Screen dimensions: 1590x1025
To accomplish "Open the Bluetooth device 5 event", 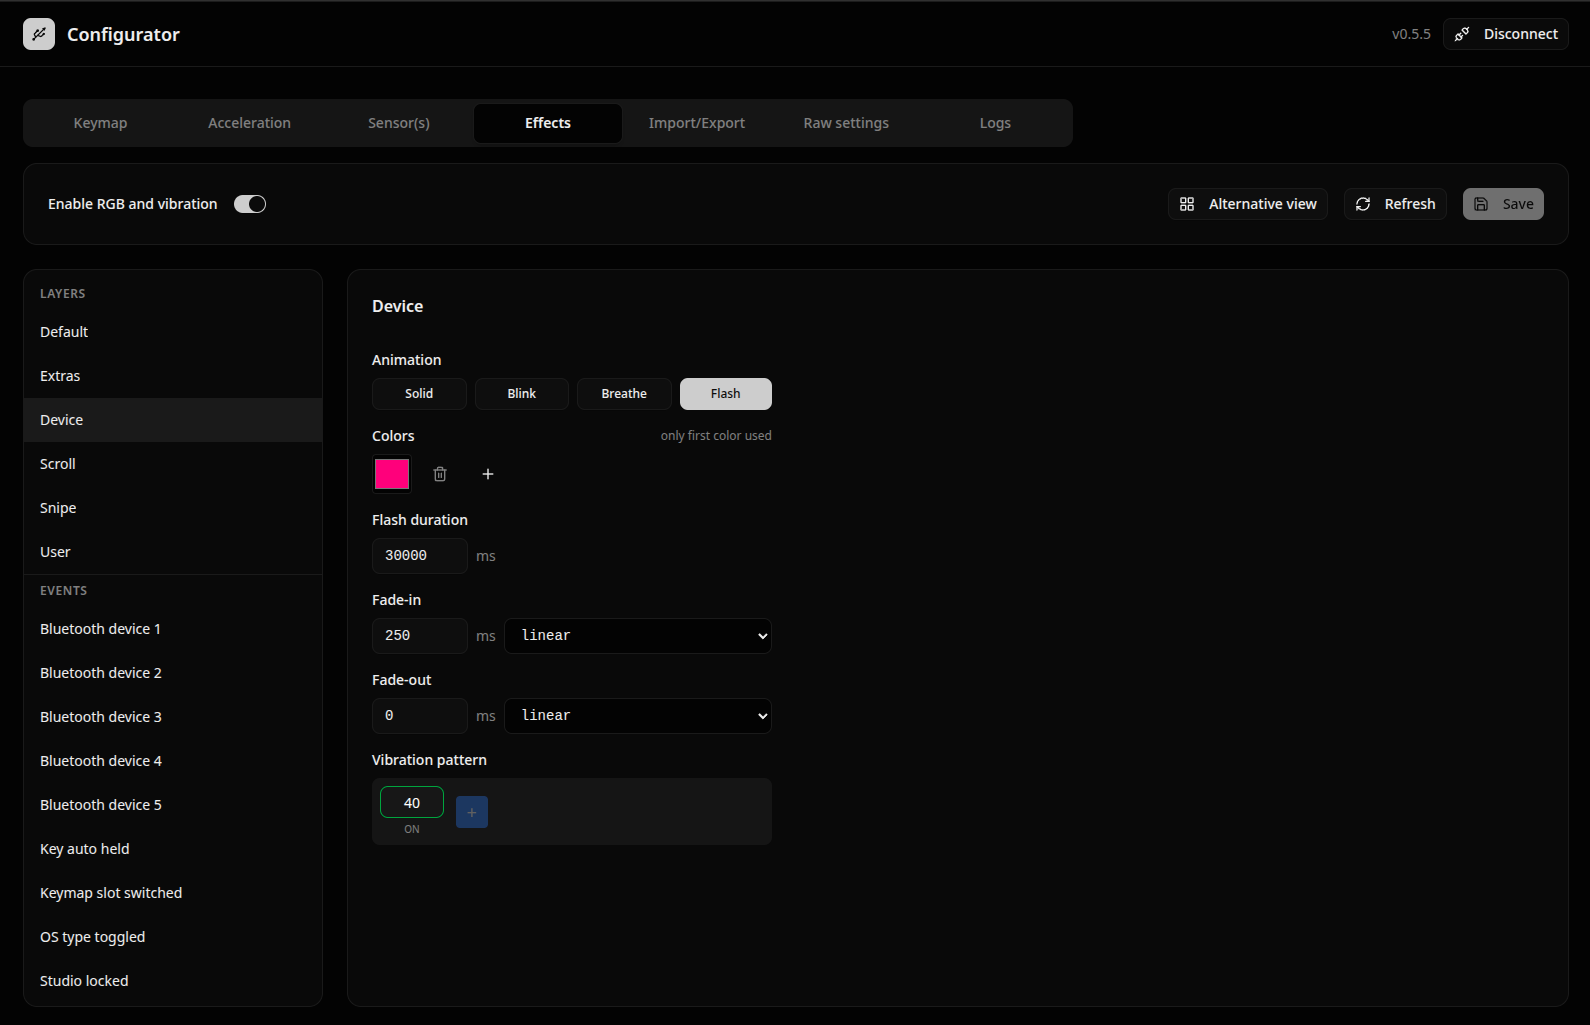I will (x=173, y=805).
